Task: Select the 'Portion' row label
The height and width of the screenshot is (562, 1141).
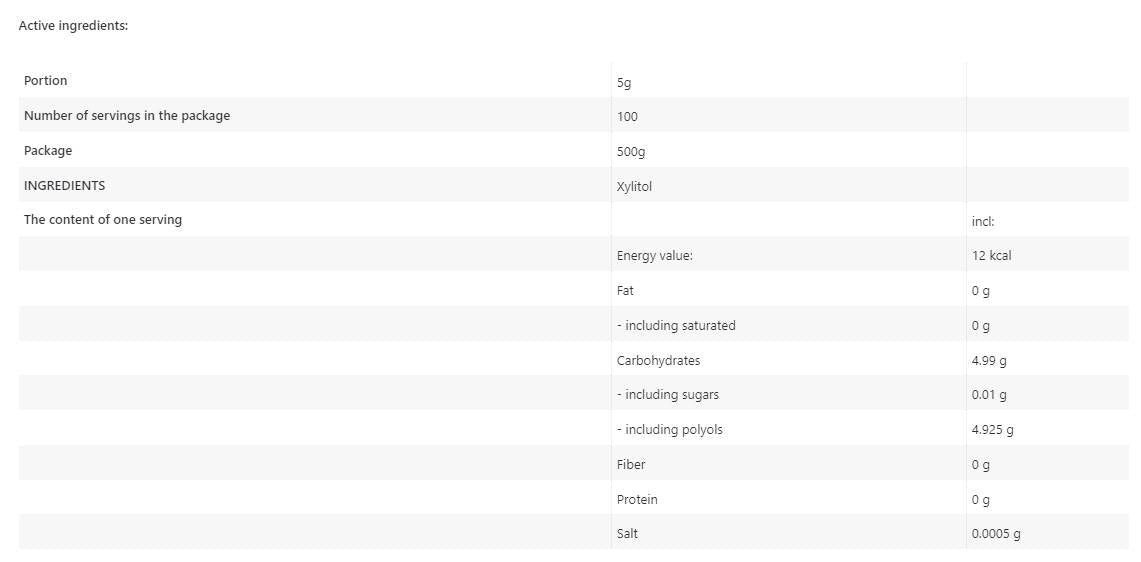Action: pyautogui.click(x=46, y=81)
